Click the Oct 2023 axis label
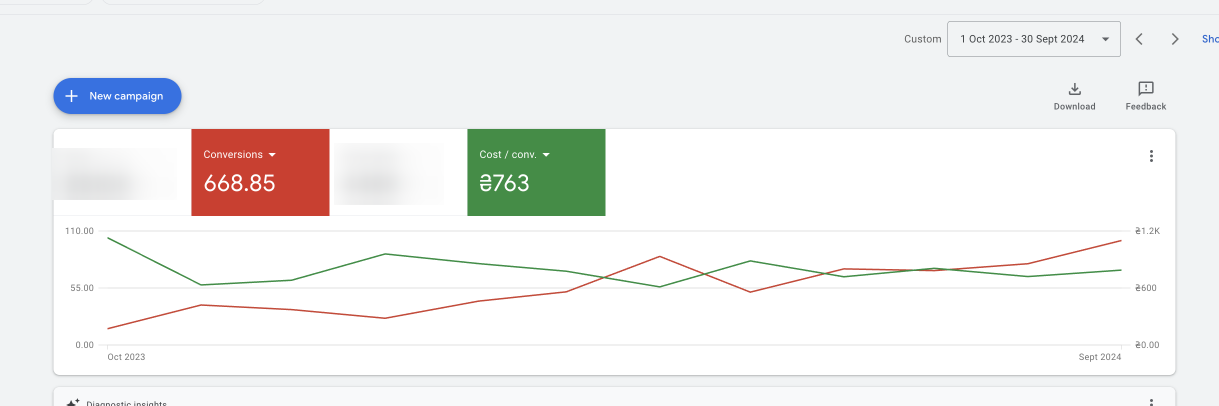The height and width of the screenshot is (406, 1219). coord(126,357)
